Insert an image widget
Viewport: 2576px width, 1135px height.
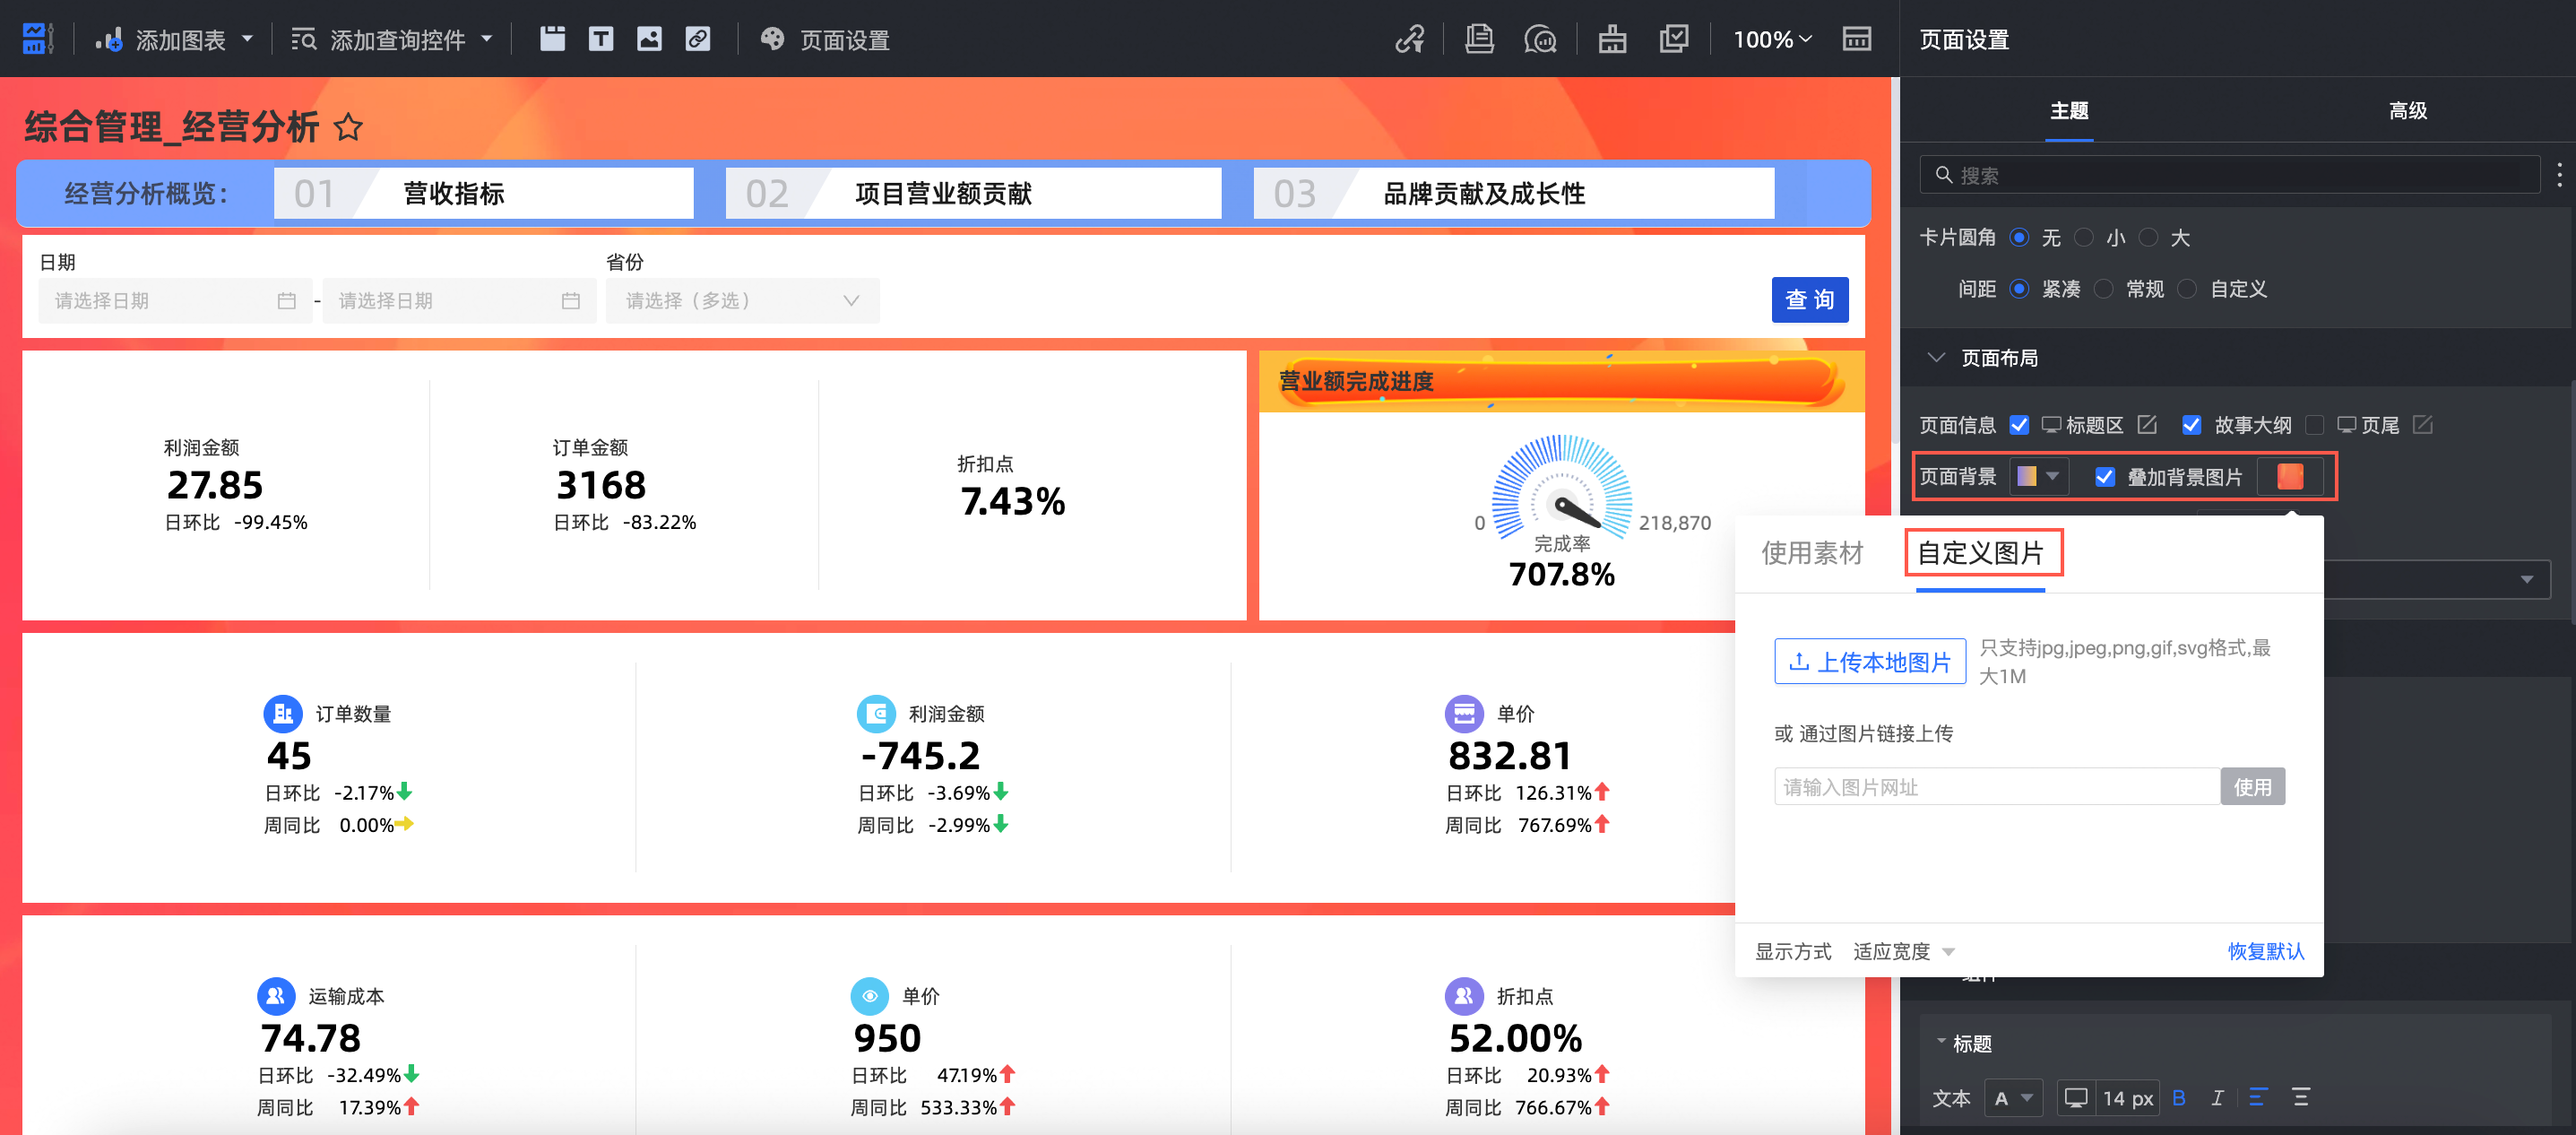tap(649, 39)
